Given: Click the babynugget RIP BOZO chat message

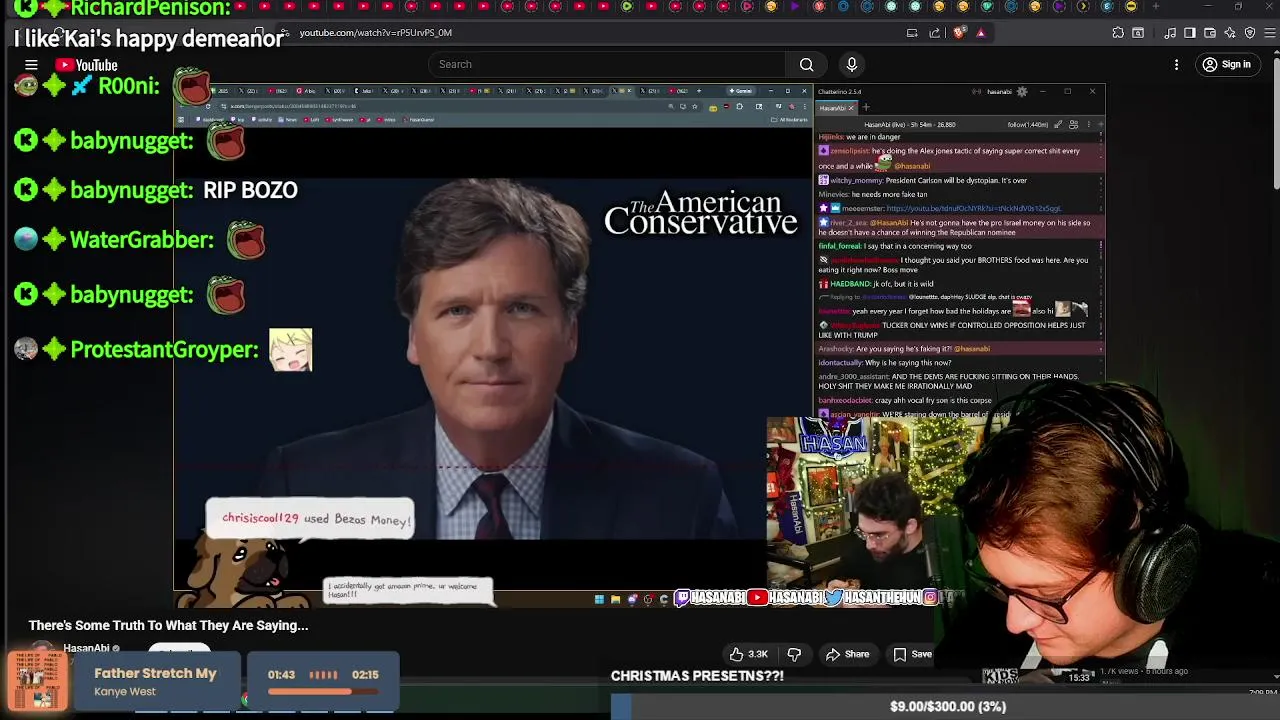Looking at the screenshot, I should (156, 190).
